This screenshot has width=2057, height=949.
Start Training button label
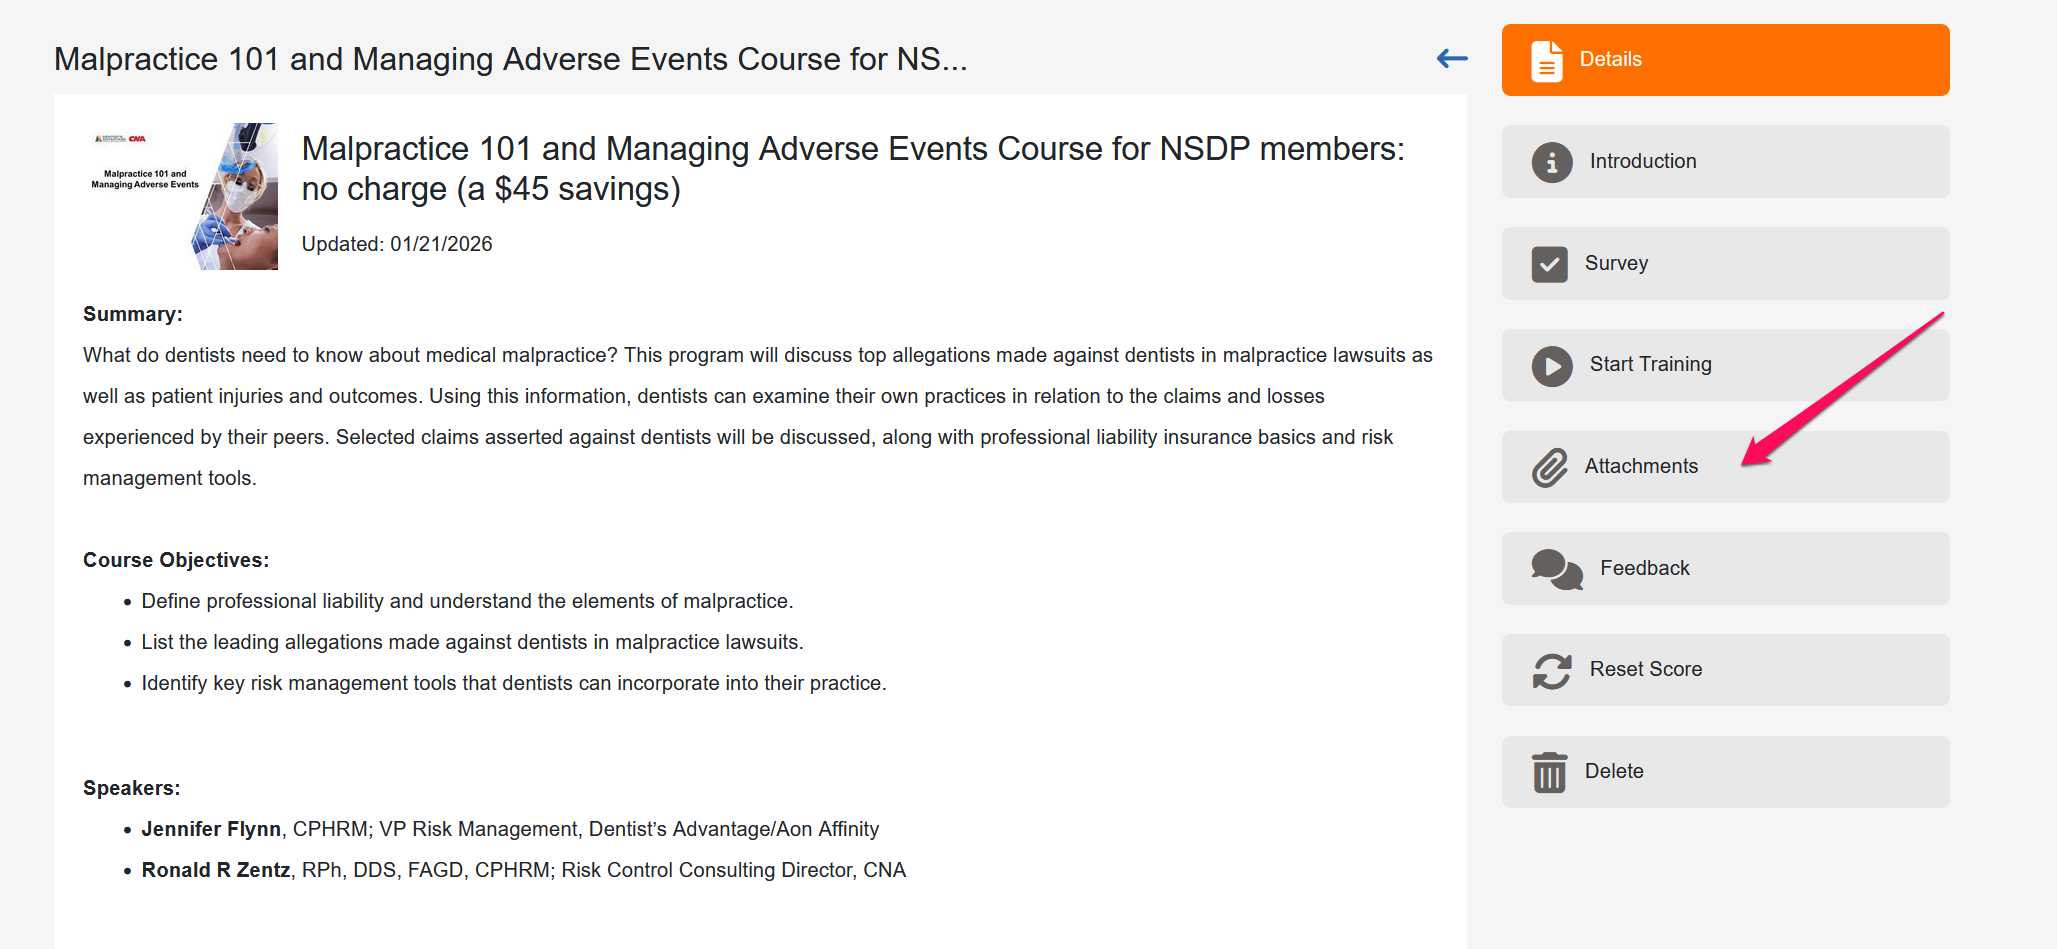[1651, 365]
